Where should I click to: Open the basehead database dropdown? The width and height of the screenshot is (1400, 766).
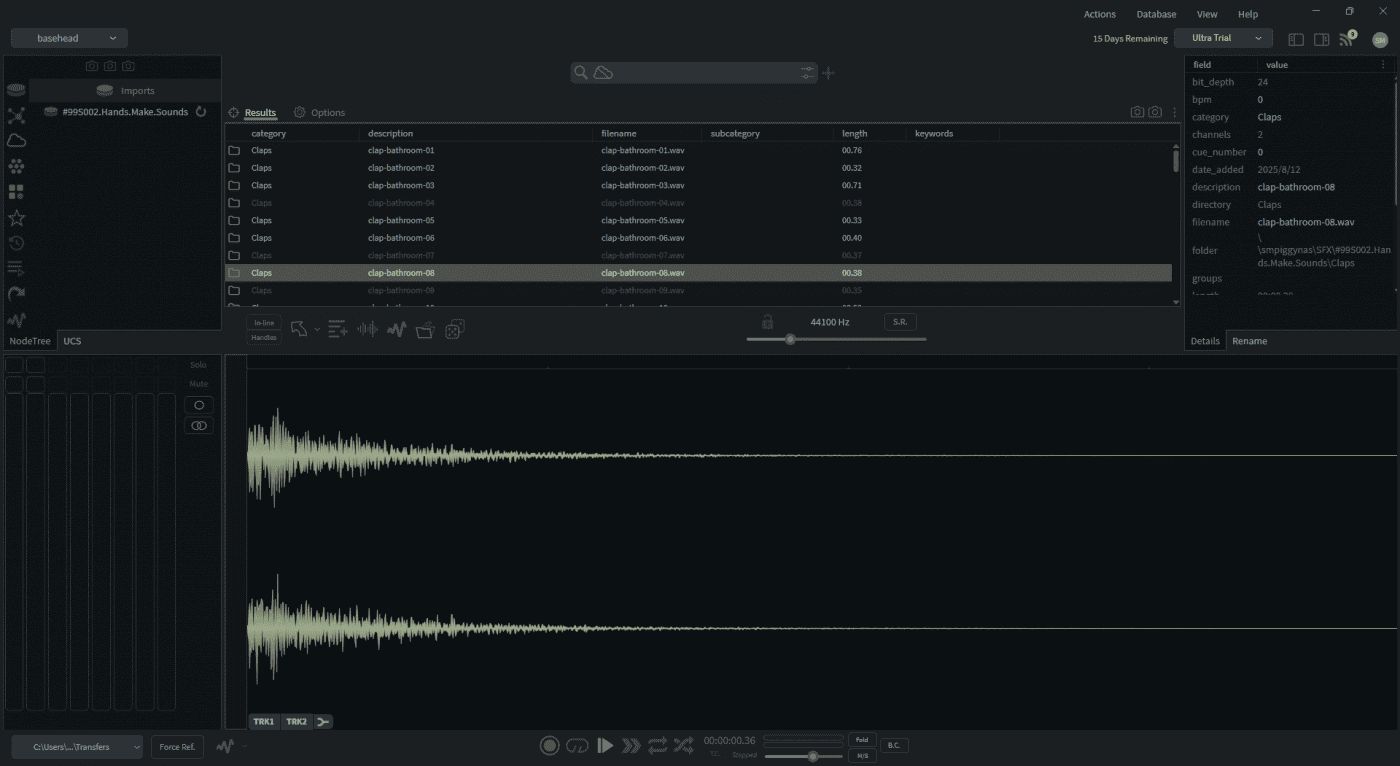coord(69,38)
